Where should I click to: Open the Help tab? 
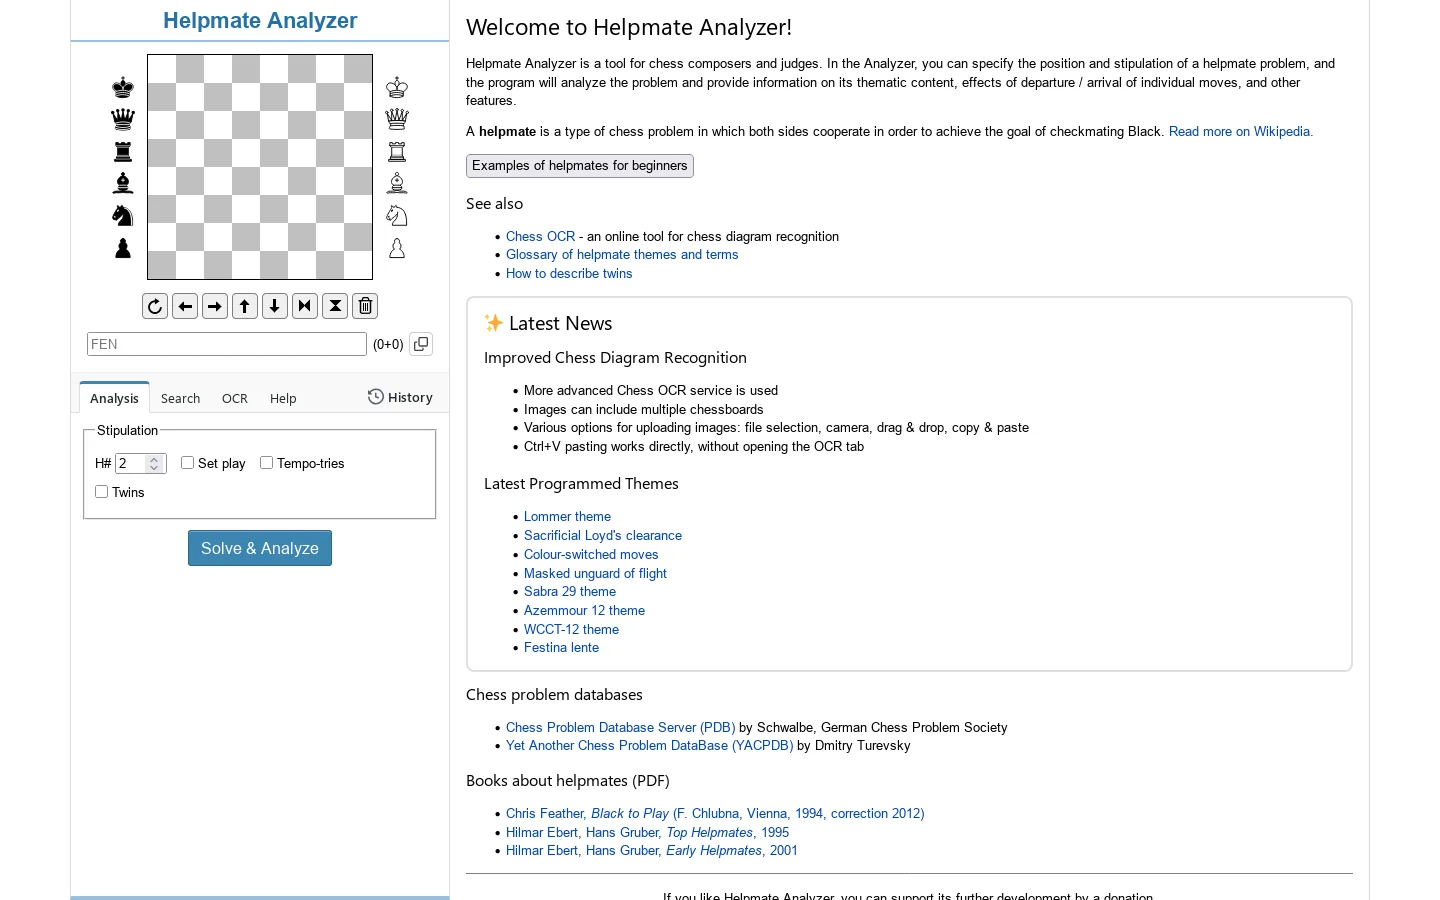point(283,398)
